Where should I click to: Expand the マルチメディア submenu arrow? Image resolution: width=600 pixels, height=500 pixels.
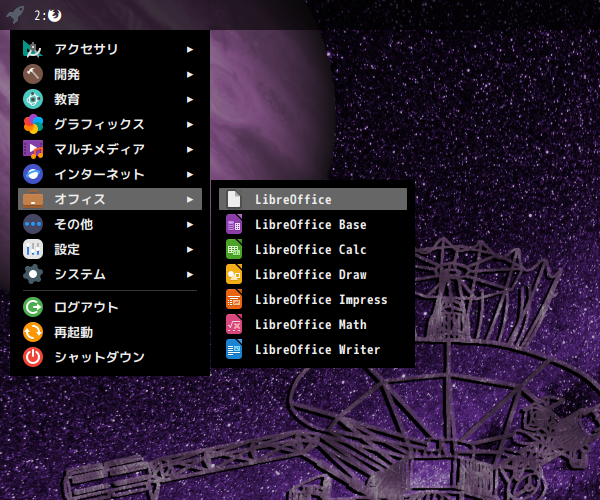[190, 150]
